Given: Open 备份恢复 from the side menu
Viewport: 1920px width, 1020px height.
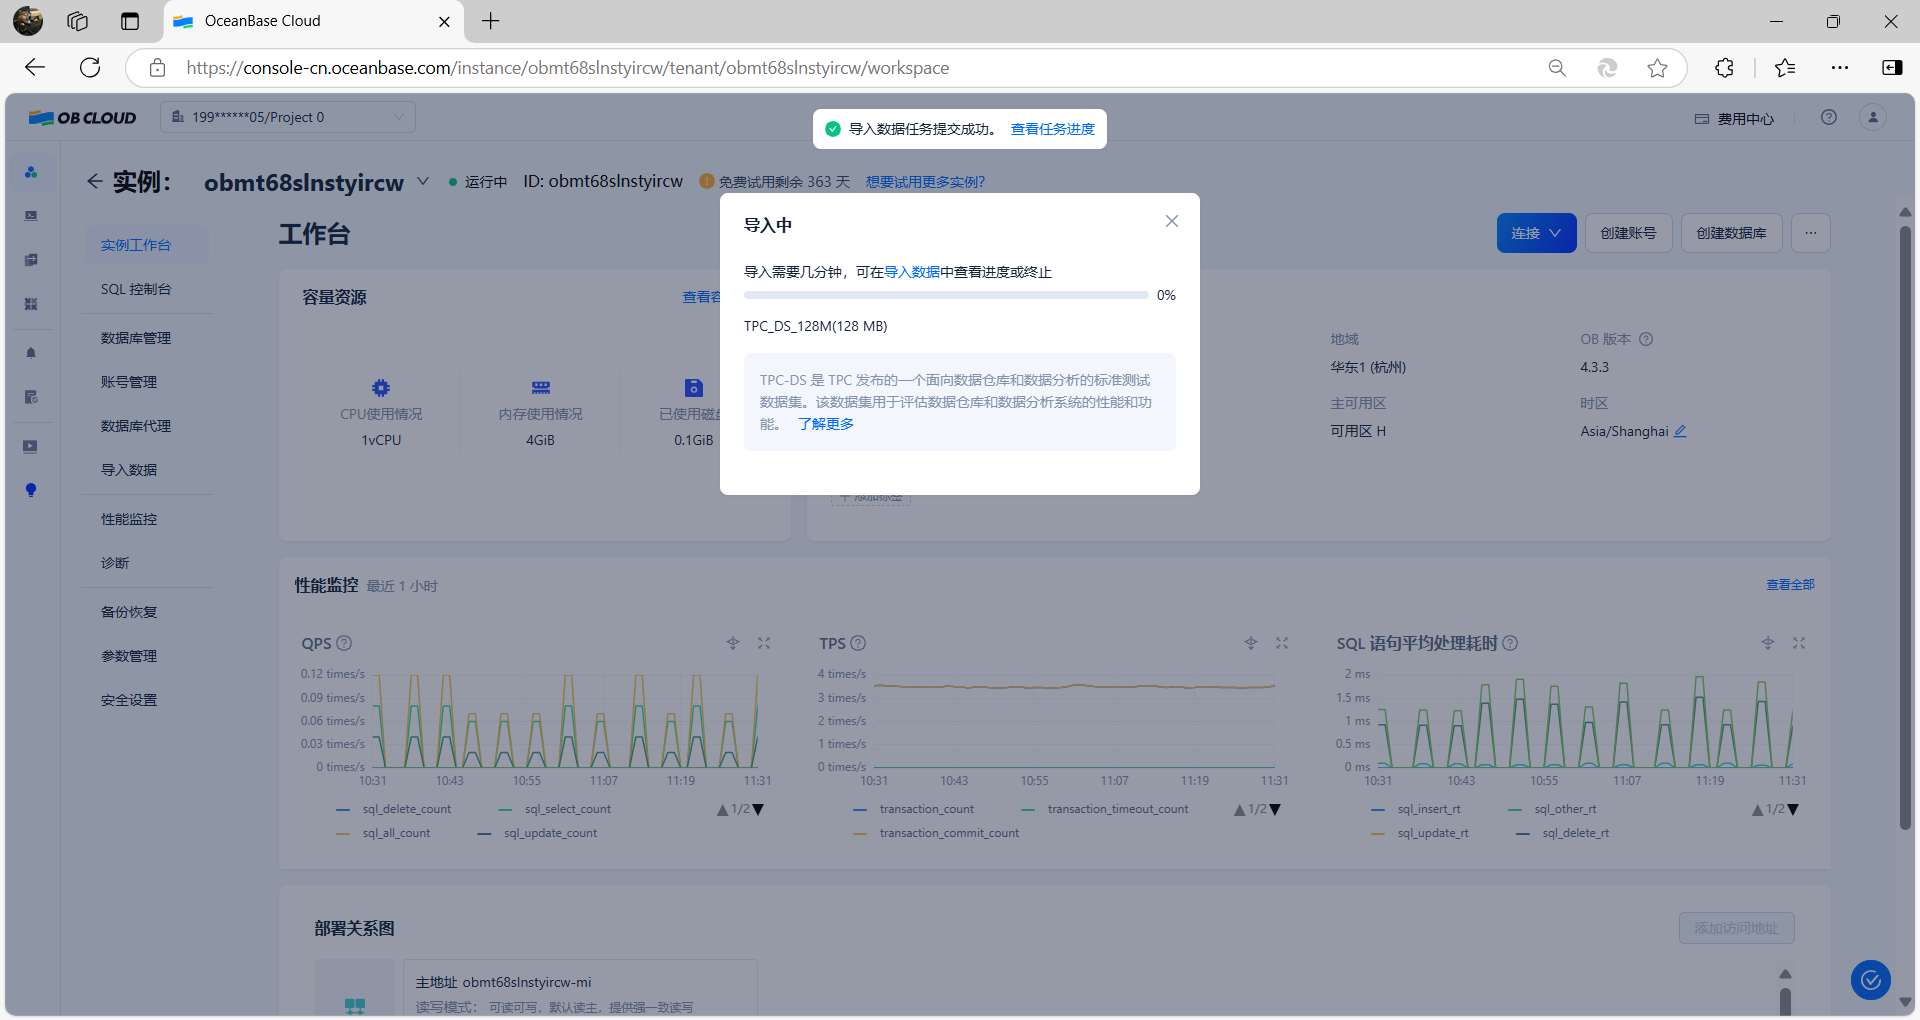Looking at the screenshot, I should click(129, 612).
